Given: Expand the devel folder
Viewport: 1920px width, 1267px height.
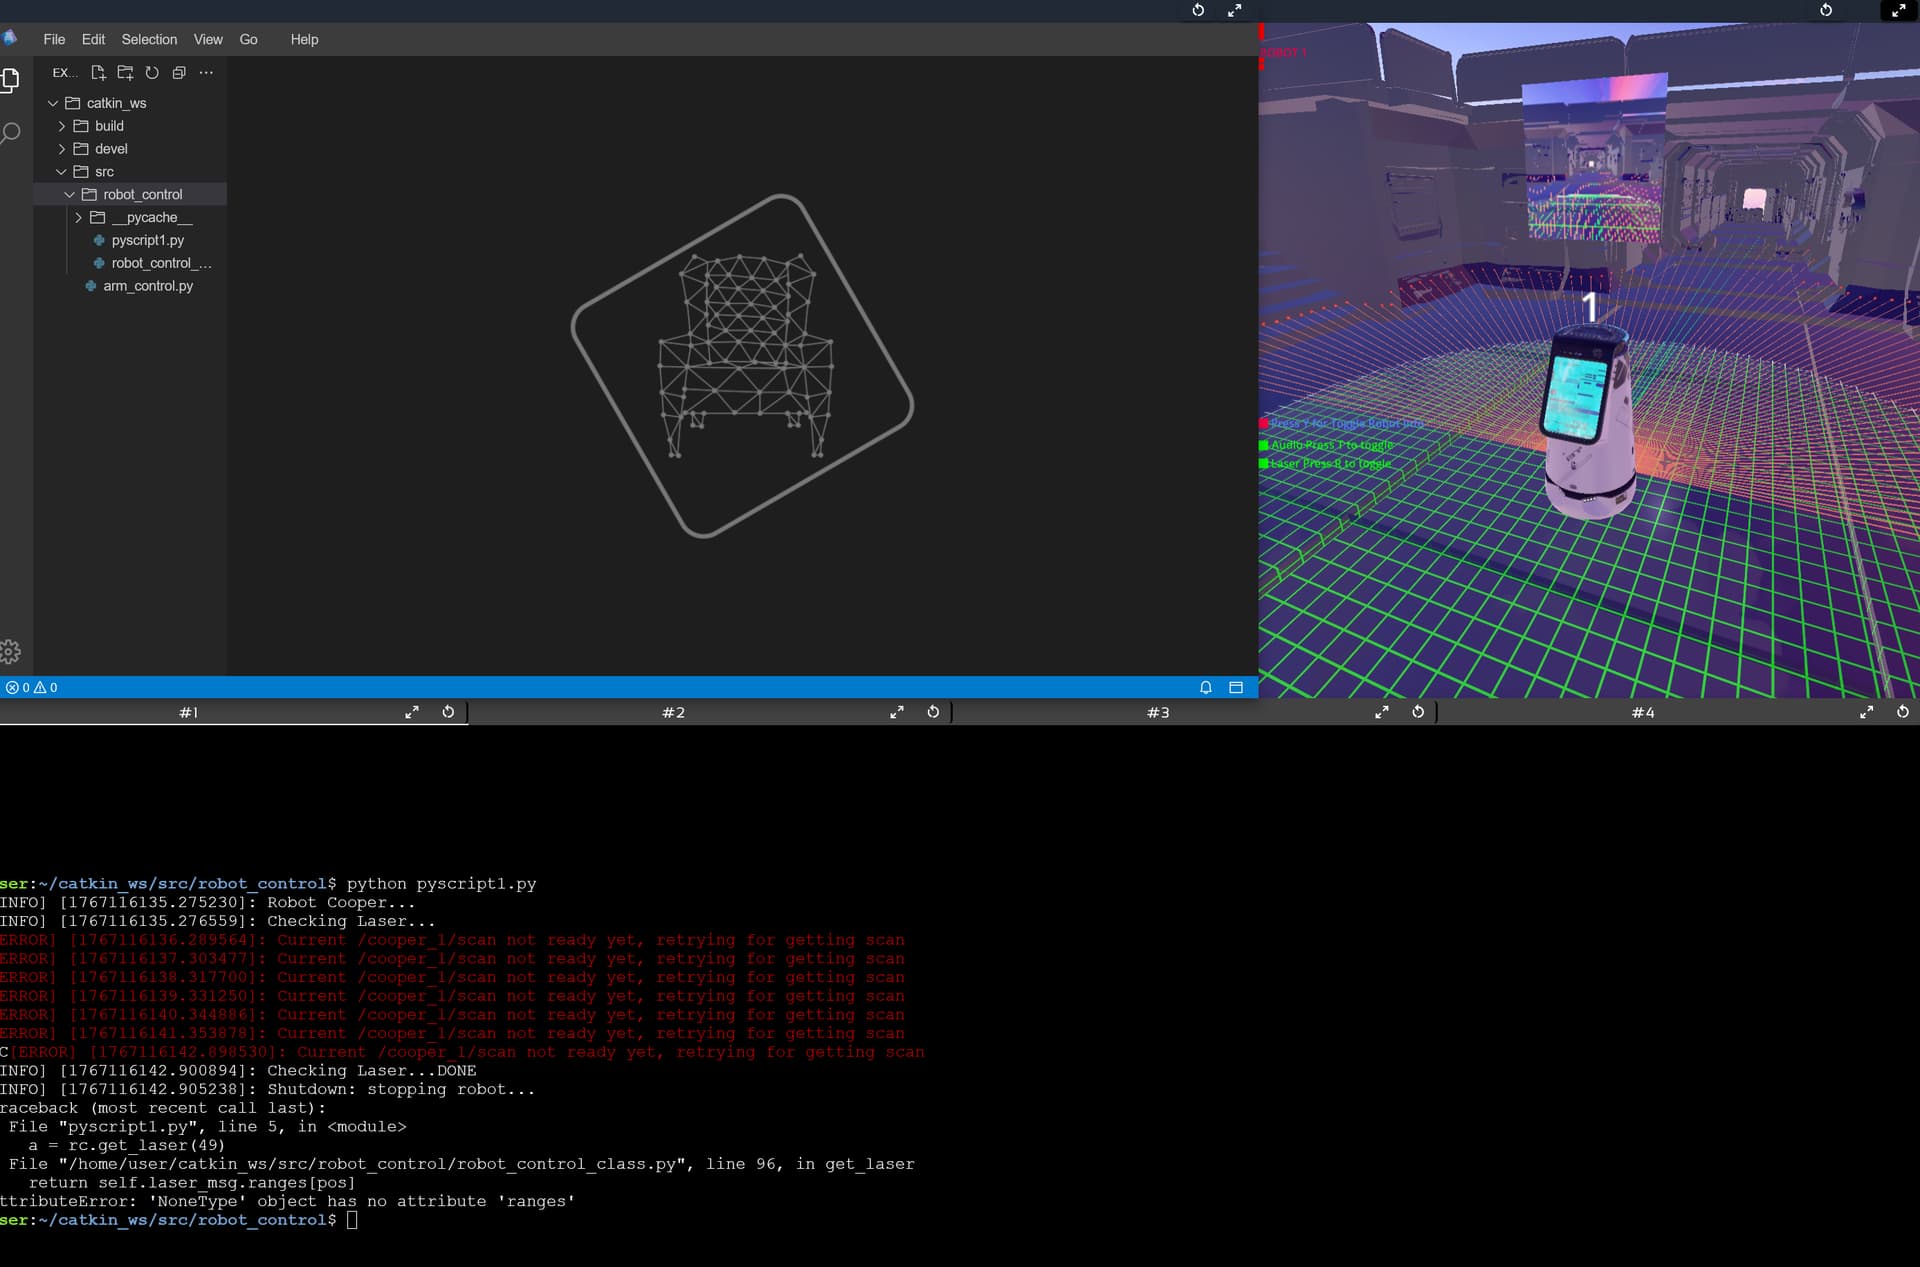Looking at the screenshot, I should (111, 149).
